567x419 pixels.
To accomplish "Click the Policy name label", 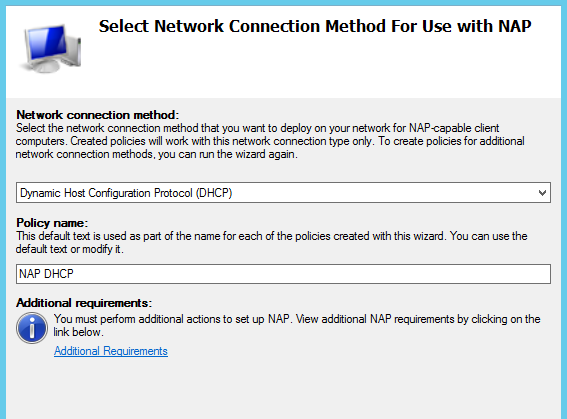I will pos(52,223).
